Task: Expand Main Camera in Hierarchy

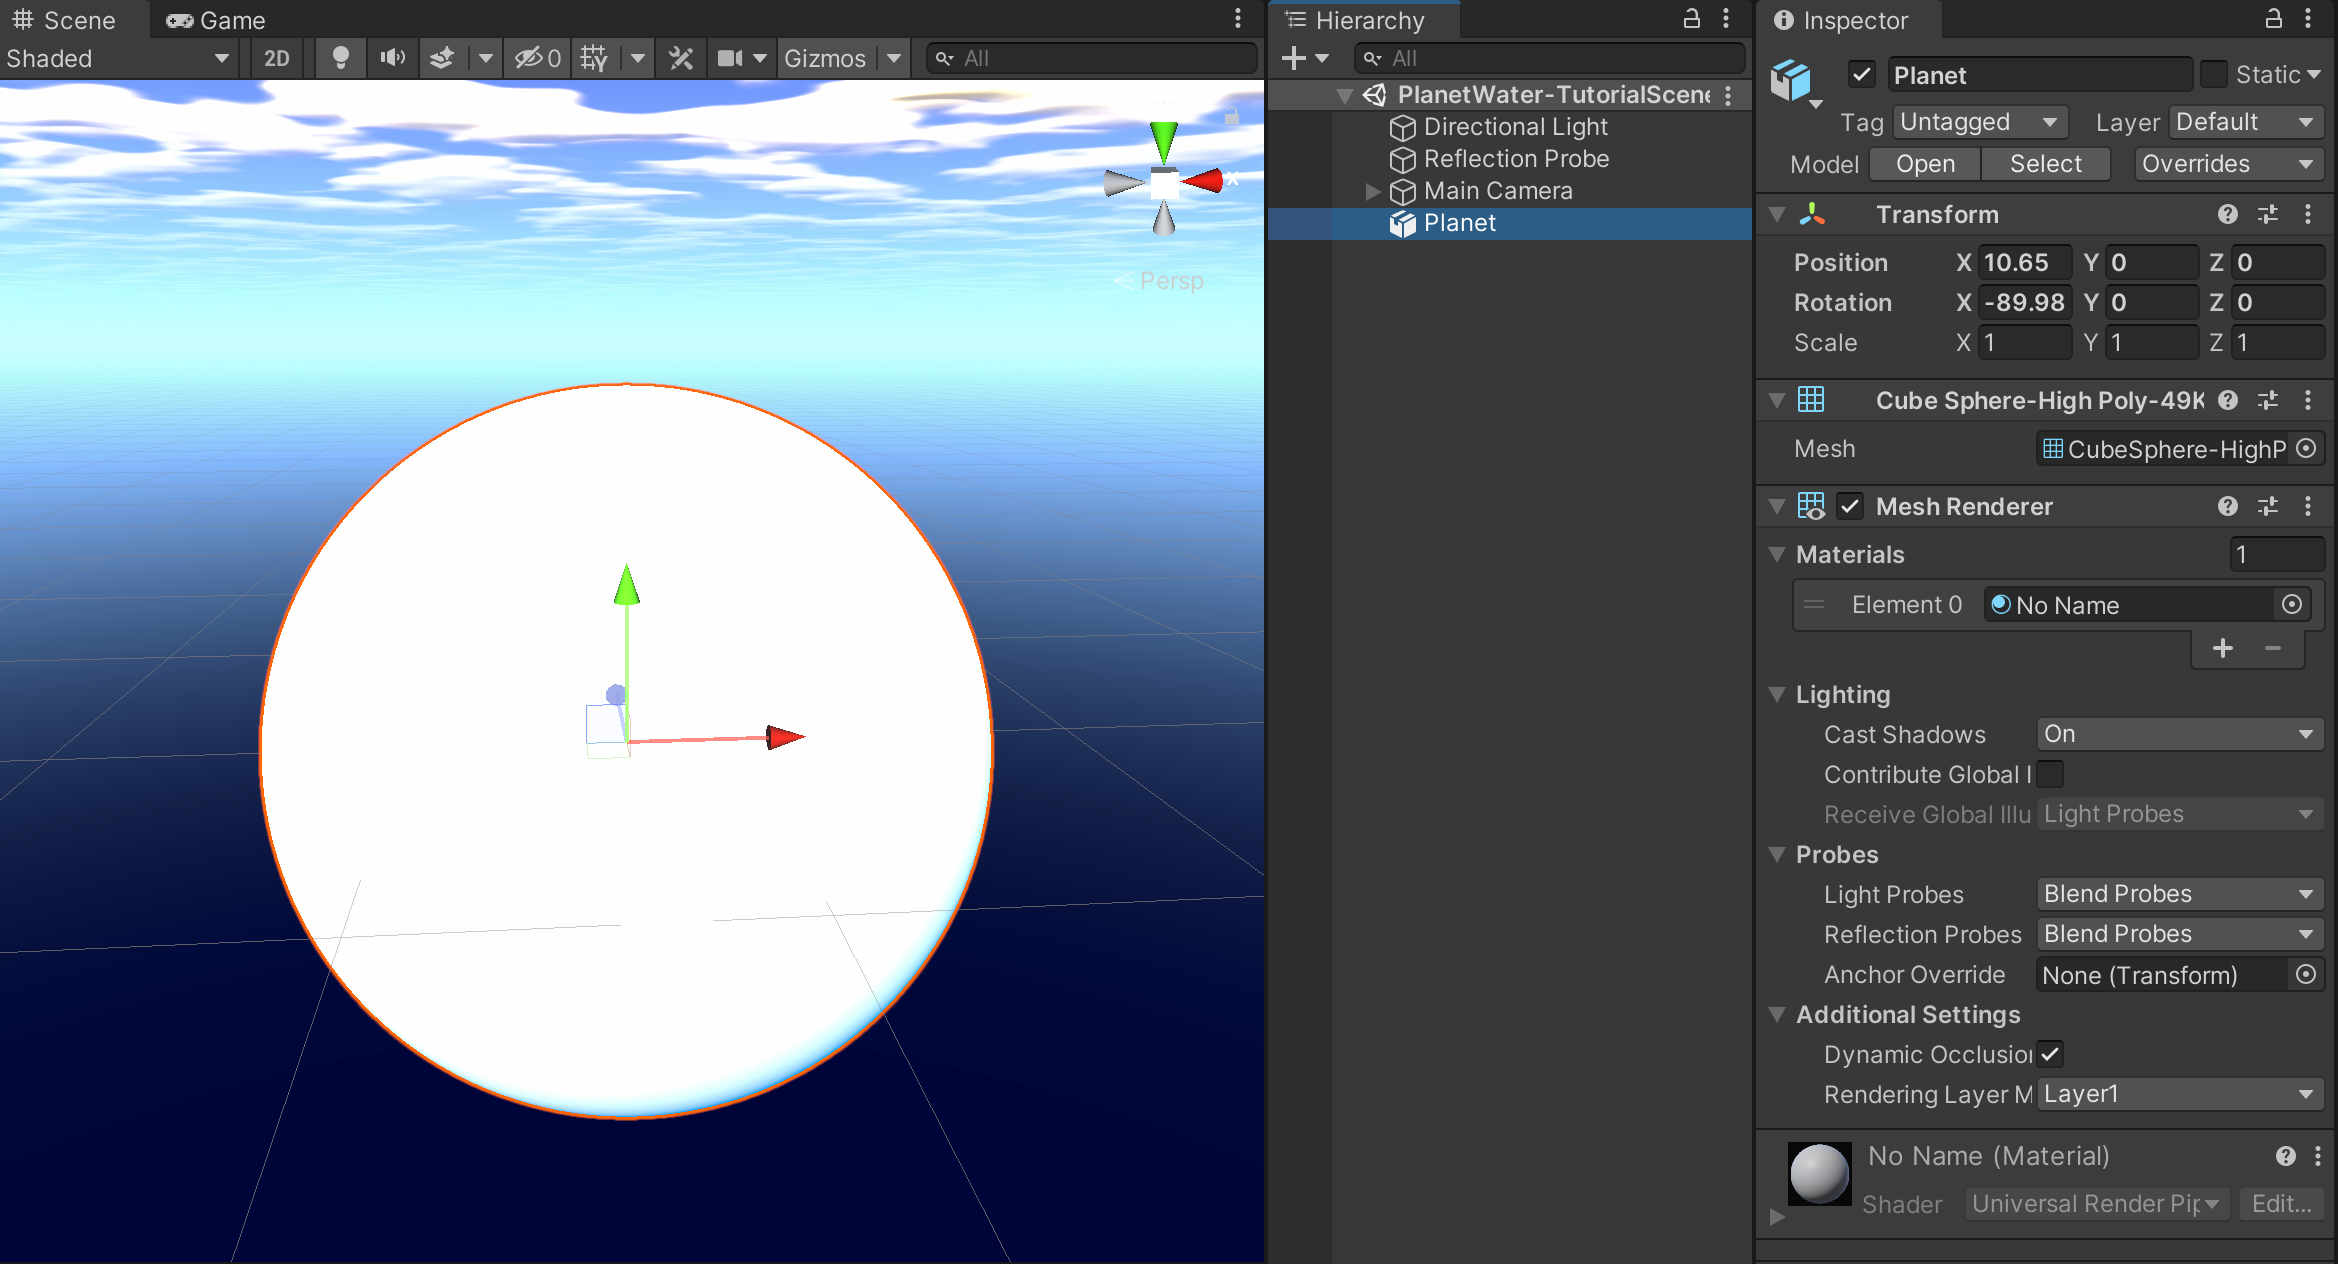Action: pyautogui.click(x=1374, y=191)
